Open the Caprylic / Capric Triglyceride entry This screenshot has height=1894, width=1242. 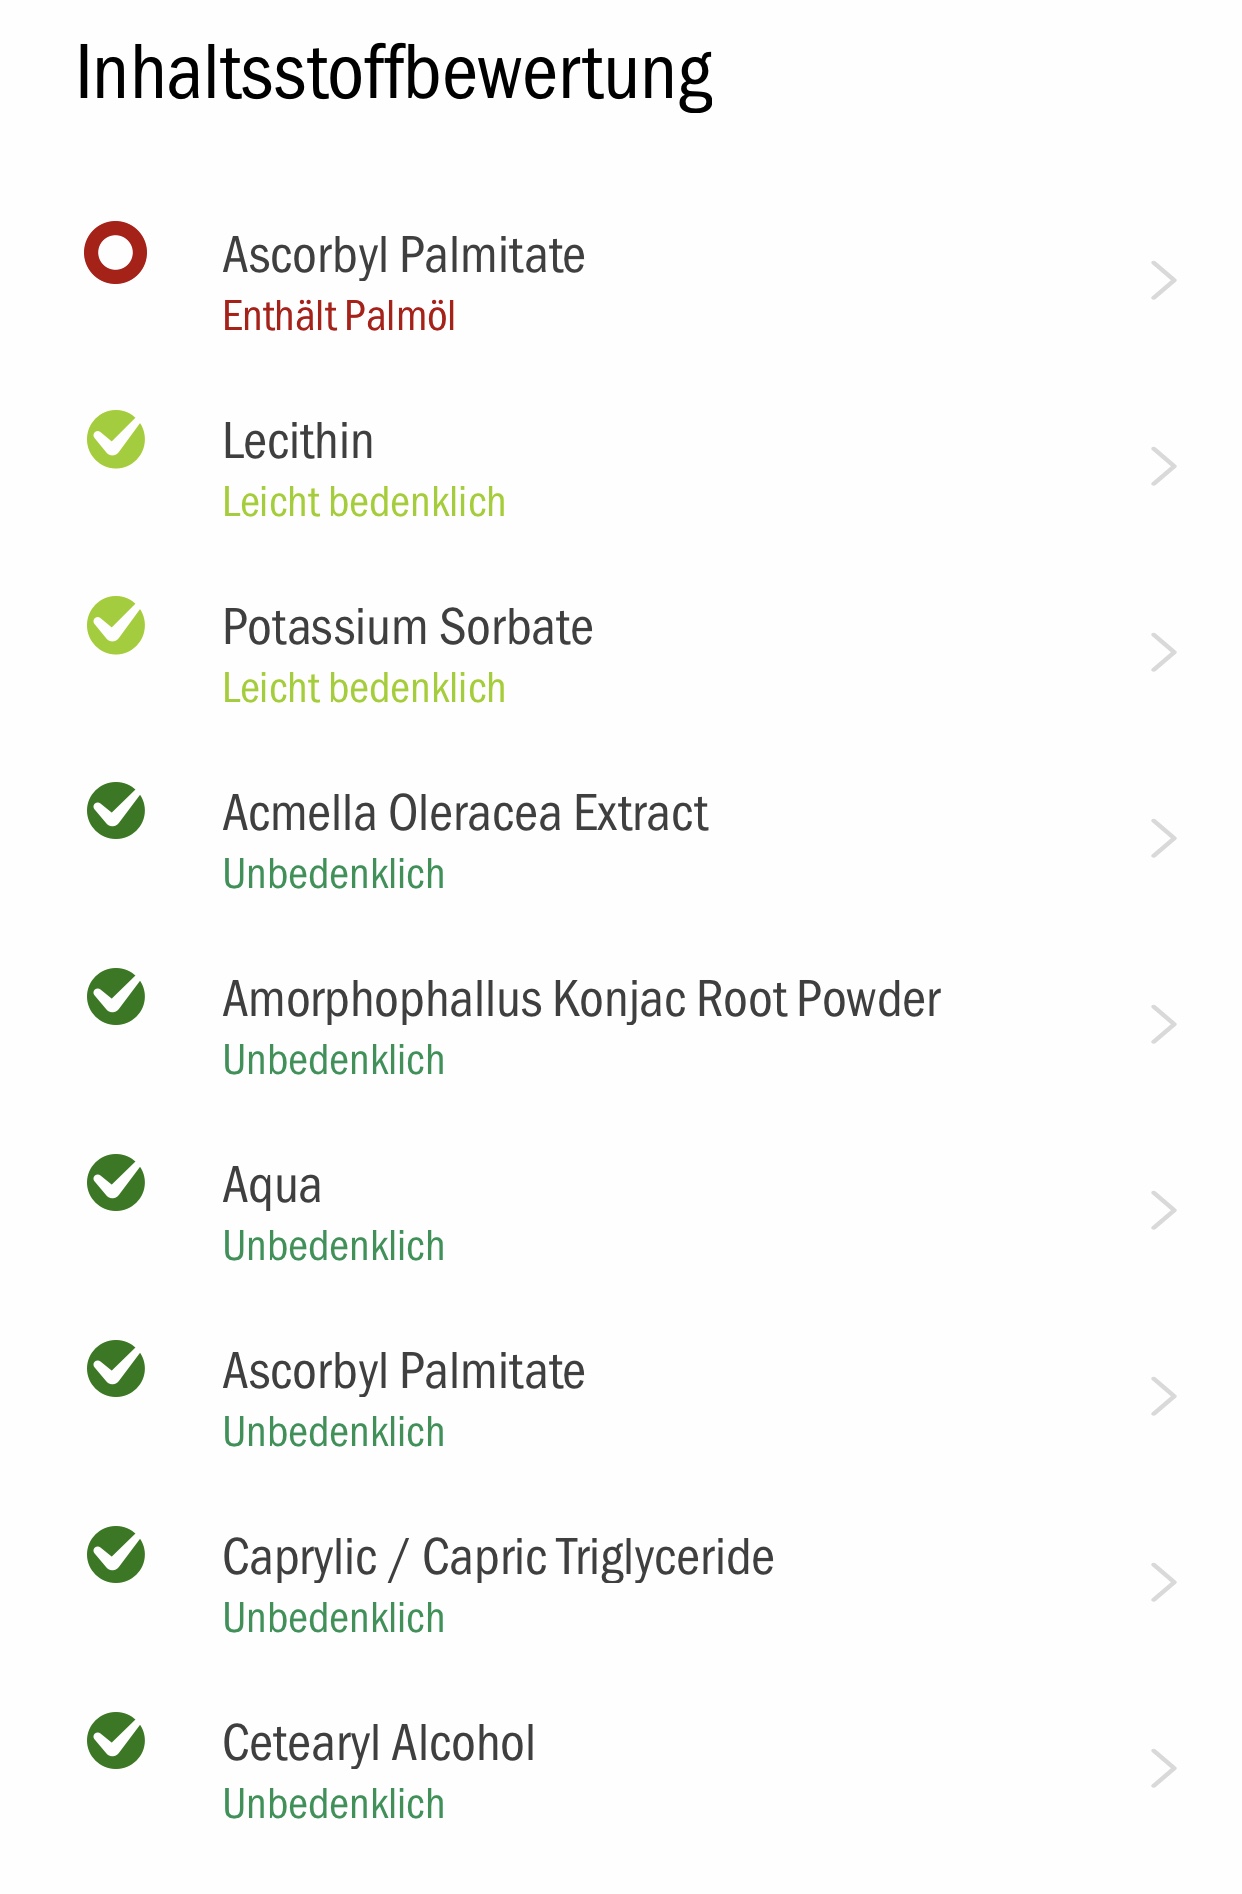[621, 1584]
